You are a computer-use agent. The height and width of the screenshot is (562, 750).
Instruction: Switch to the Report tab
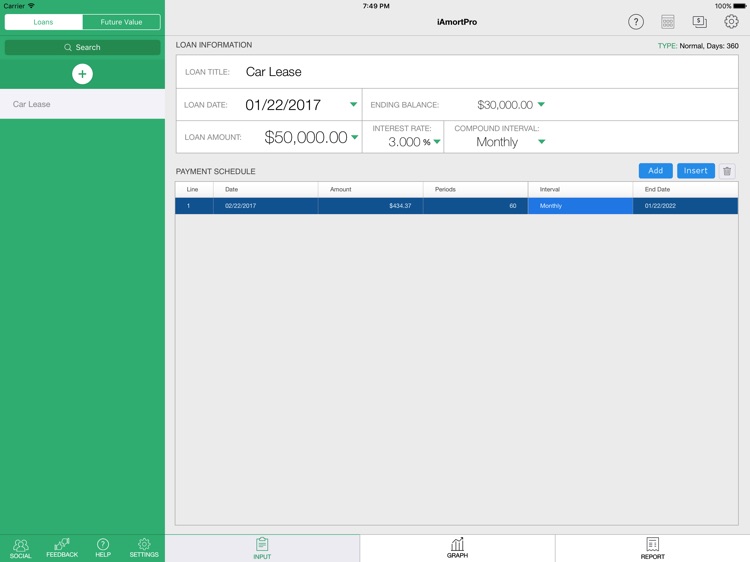coord(652,548)
